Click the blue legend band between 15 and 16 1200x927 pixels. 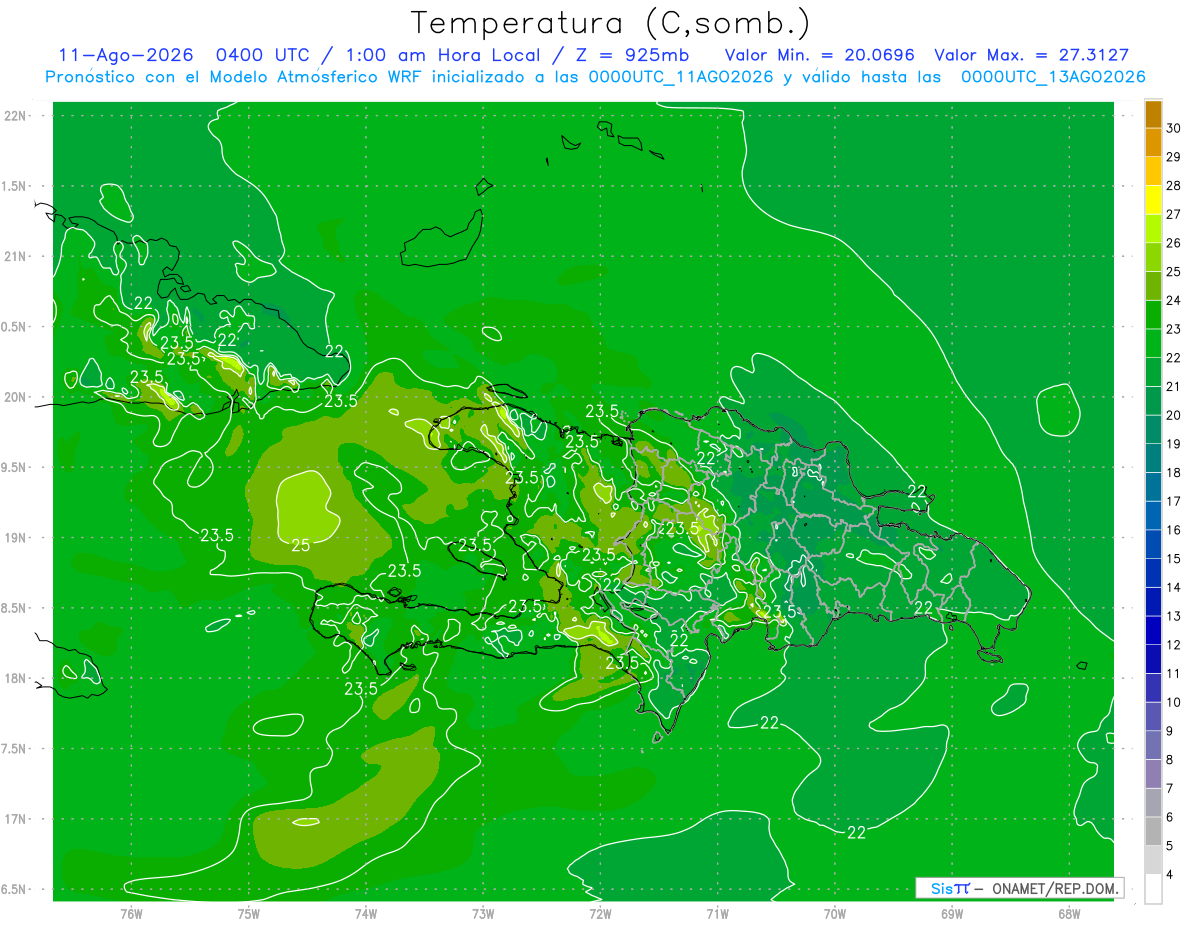[1153, 545]
